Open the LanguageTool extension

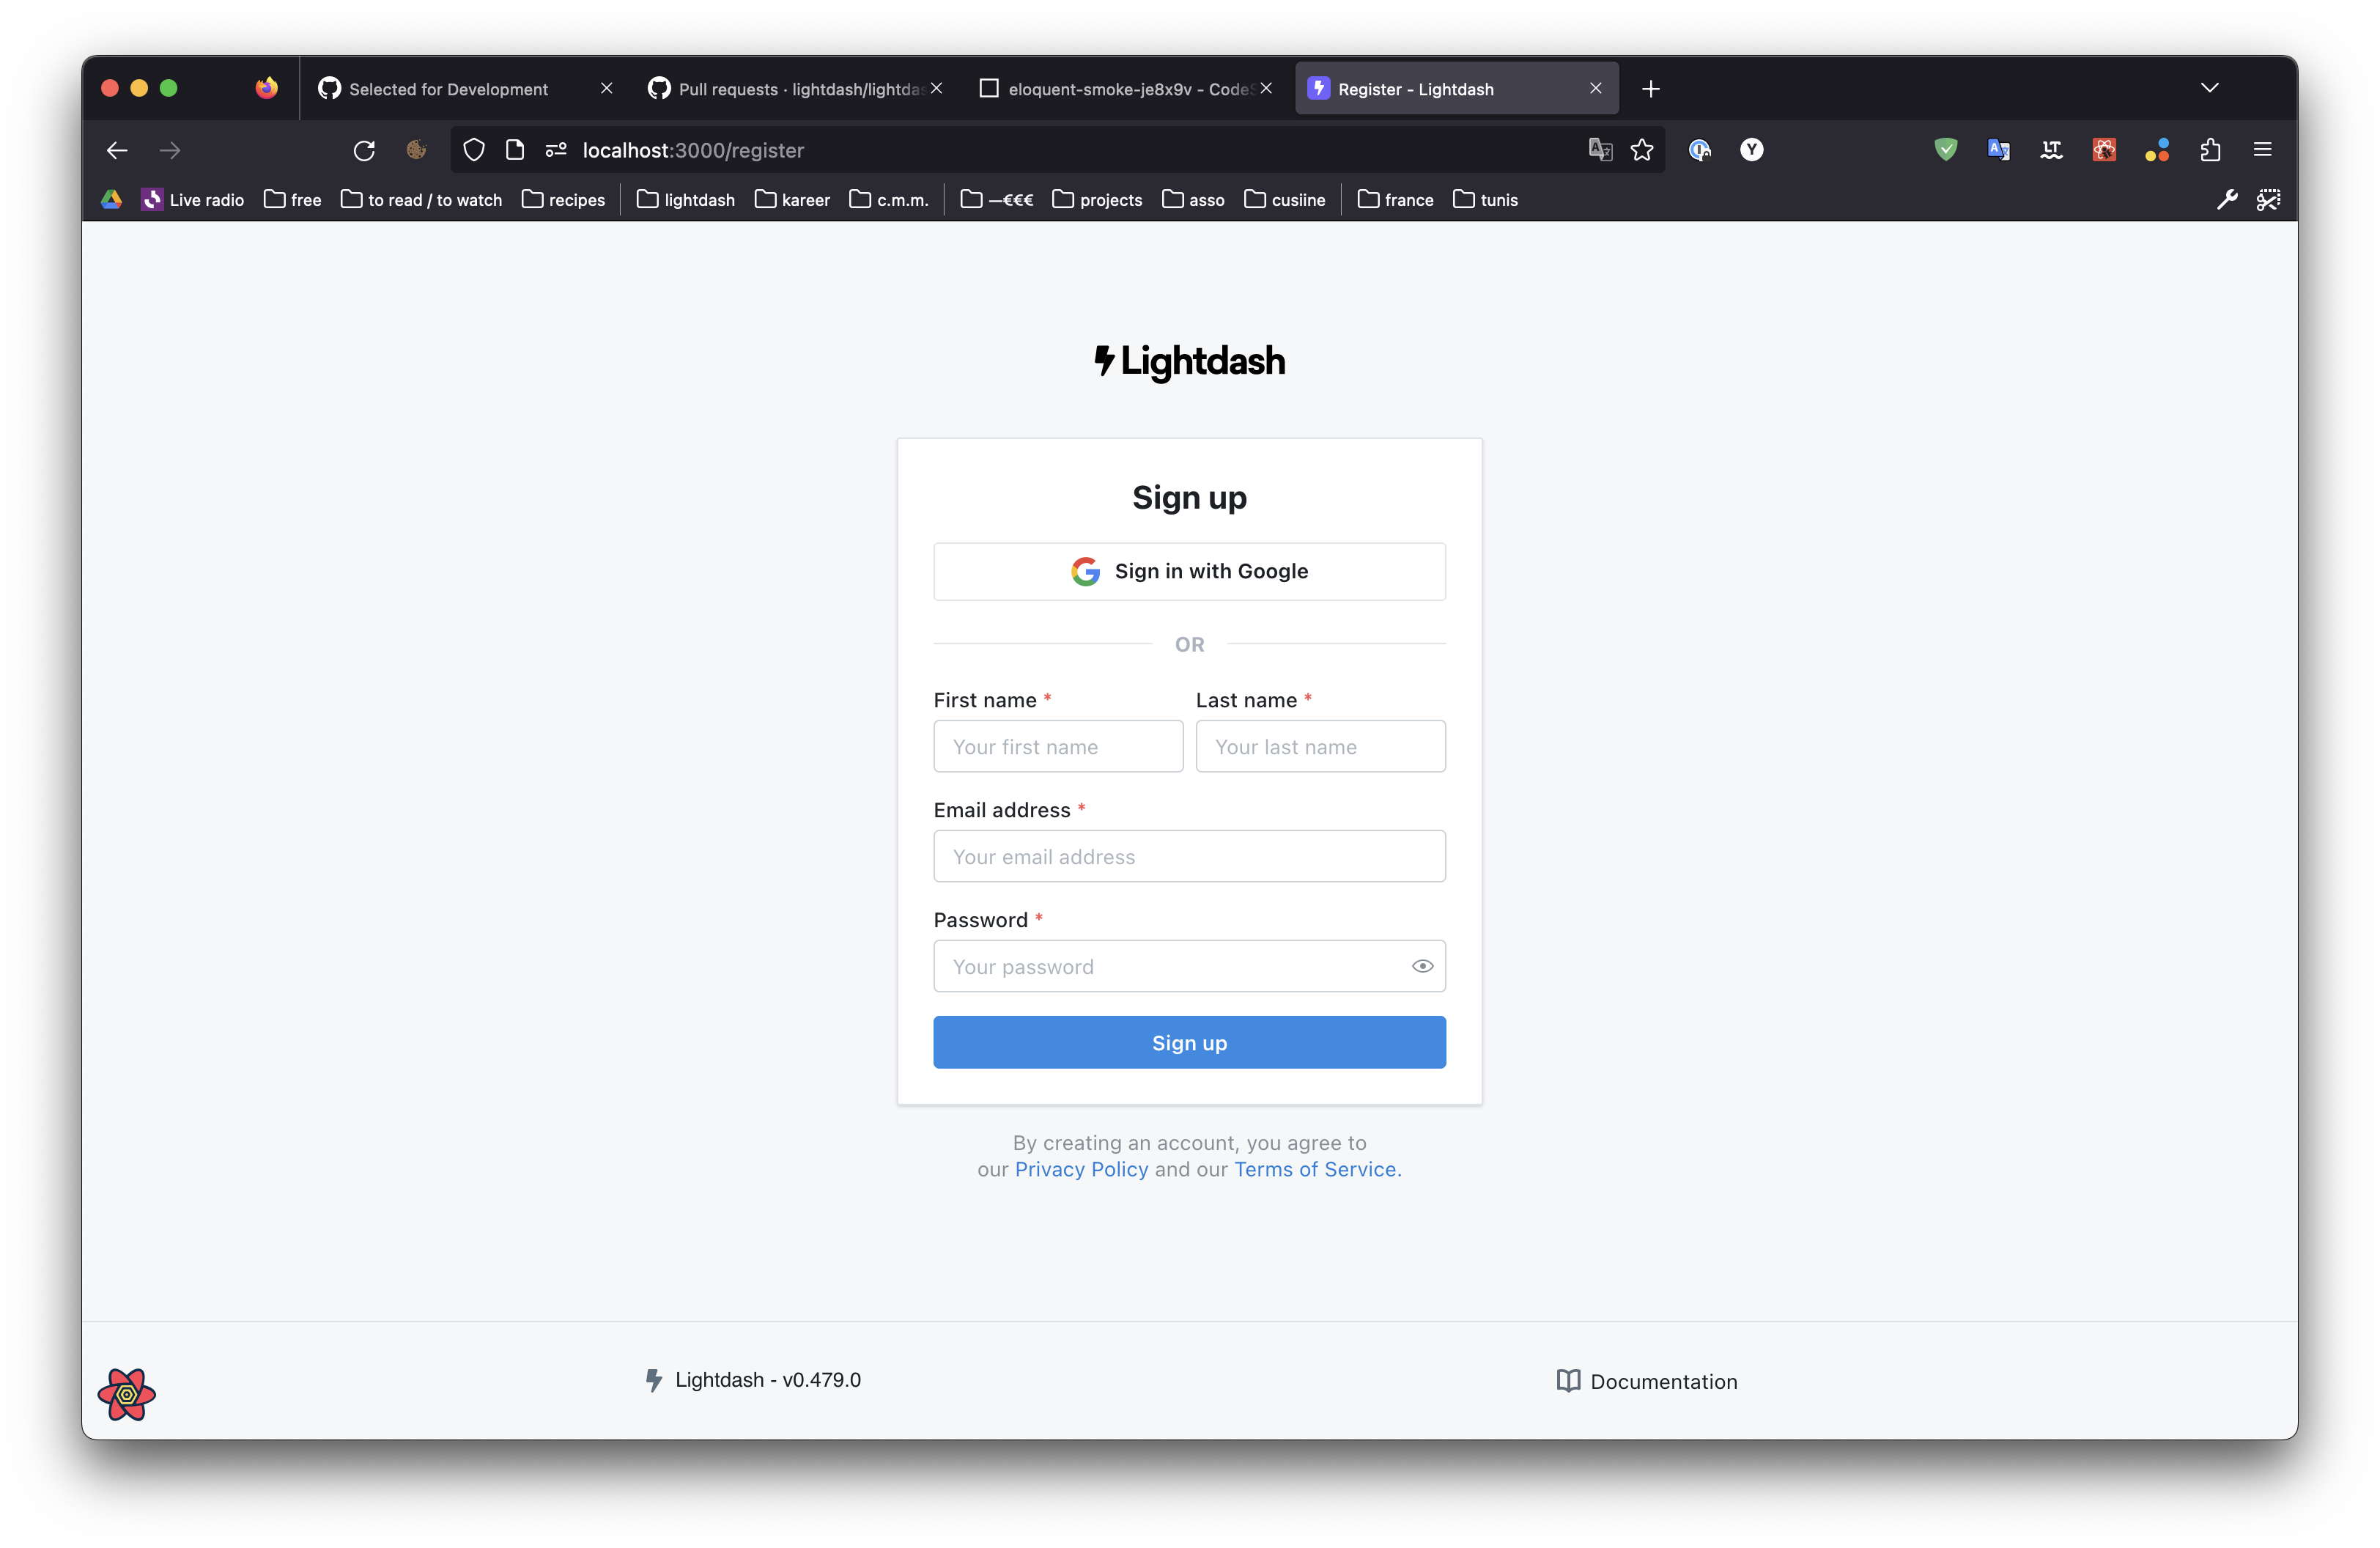point(2052,150)
